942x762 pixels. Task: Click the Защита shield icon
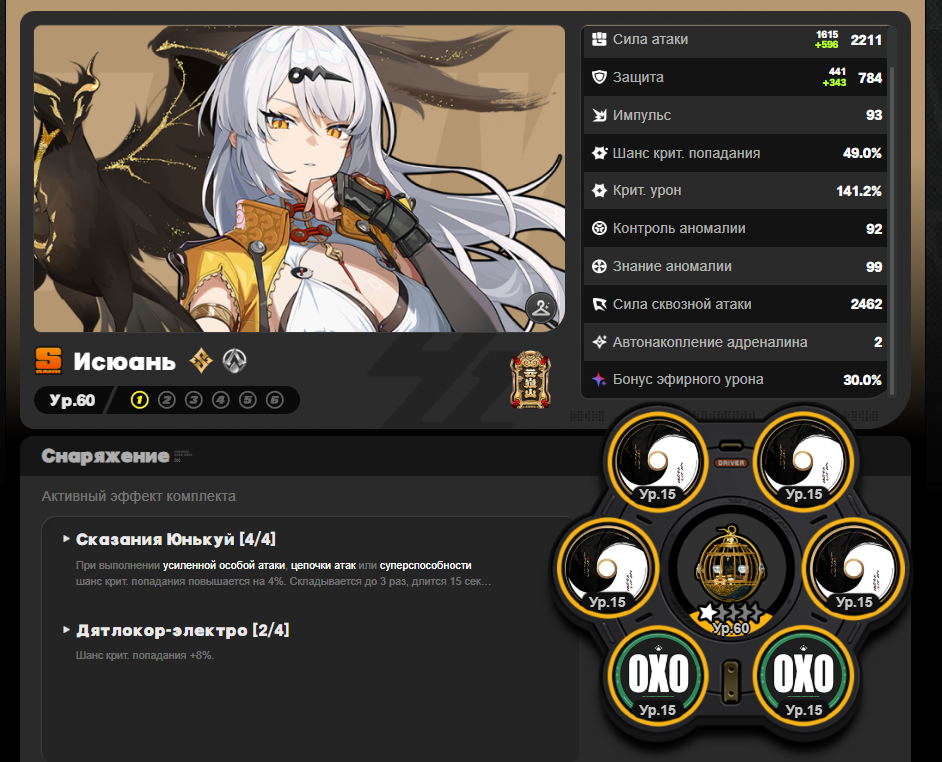coord(599,77)
